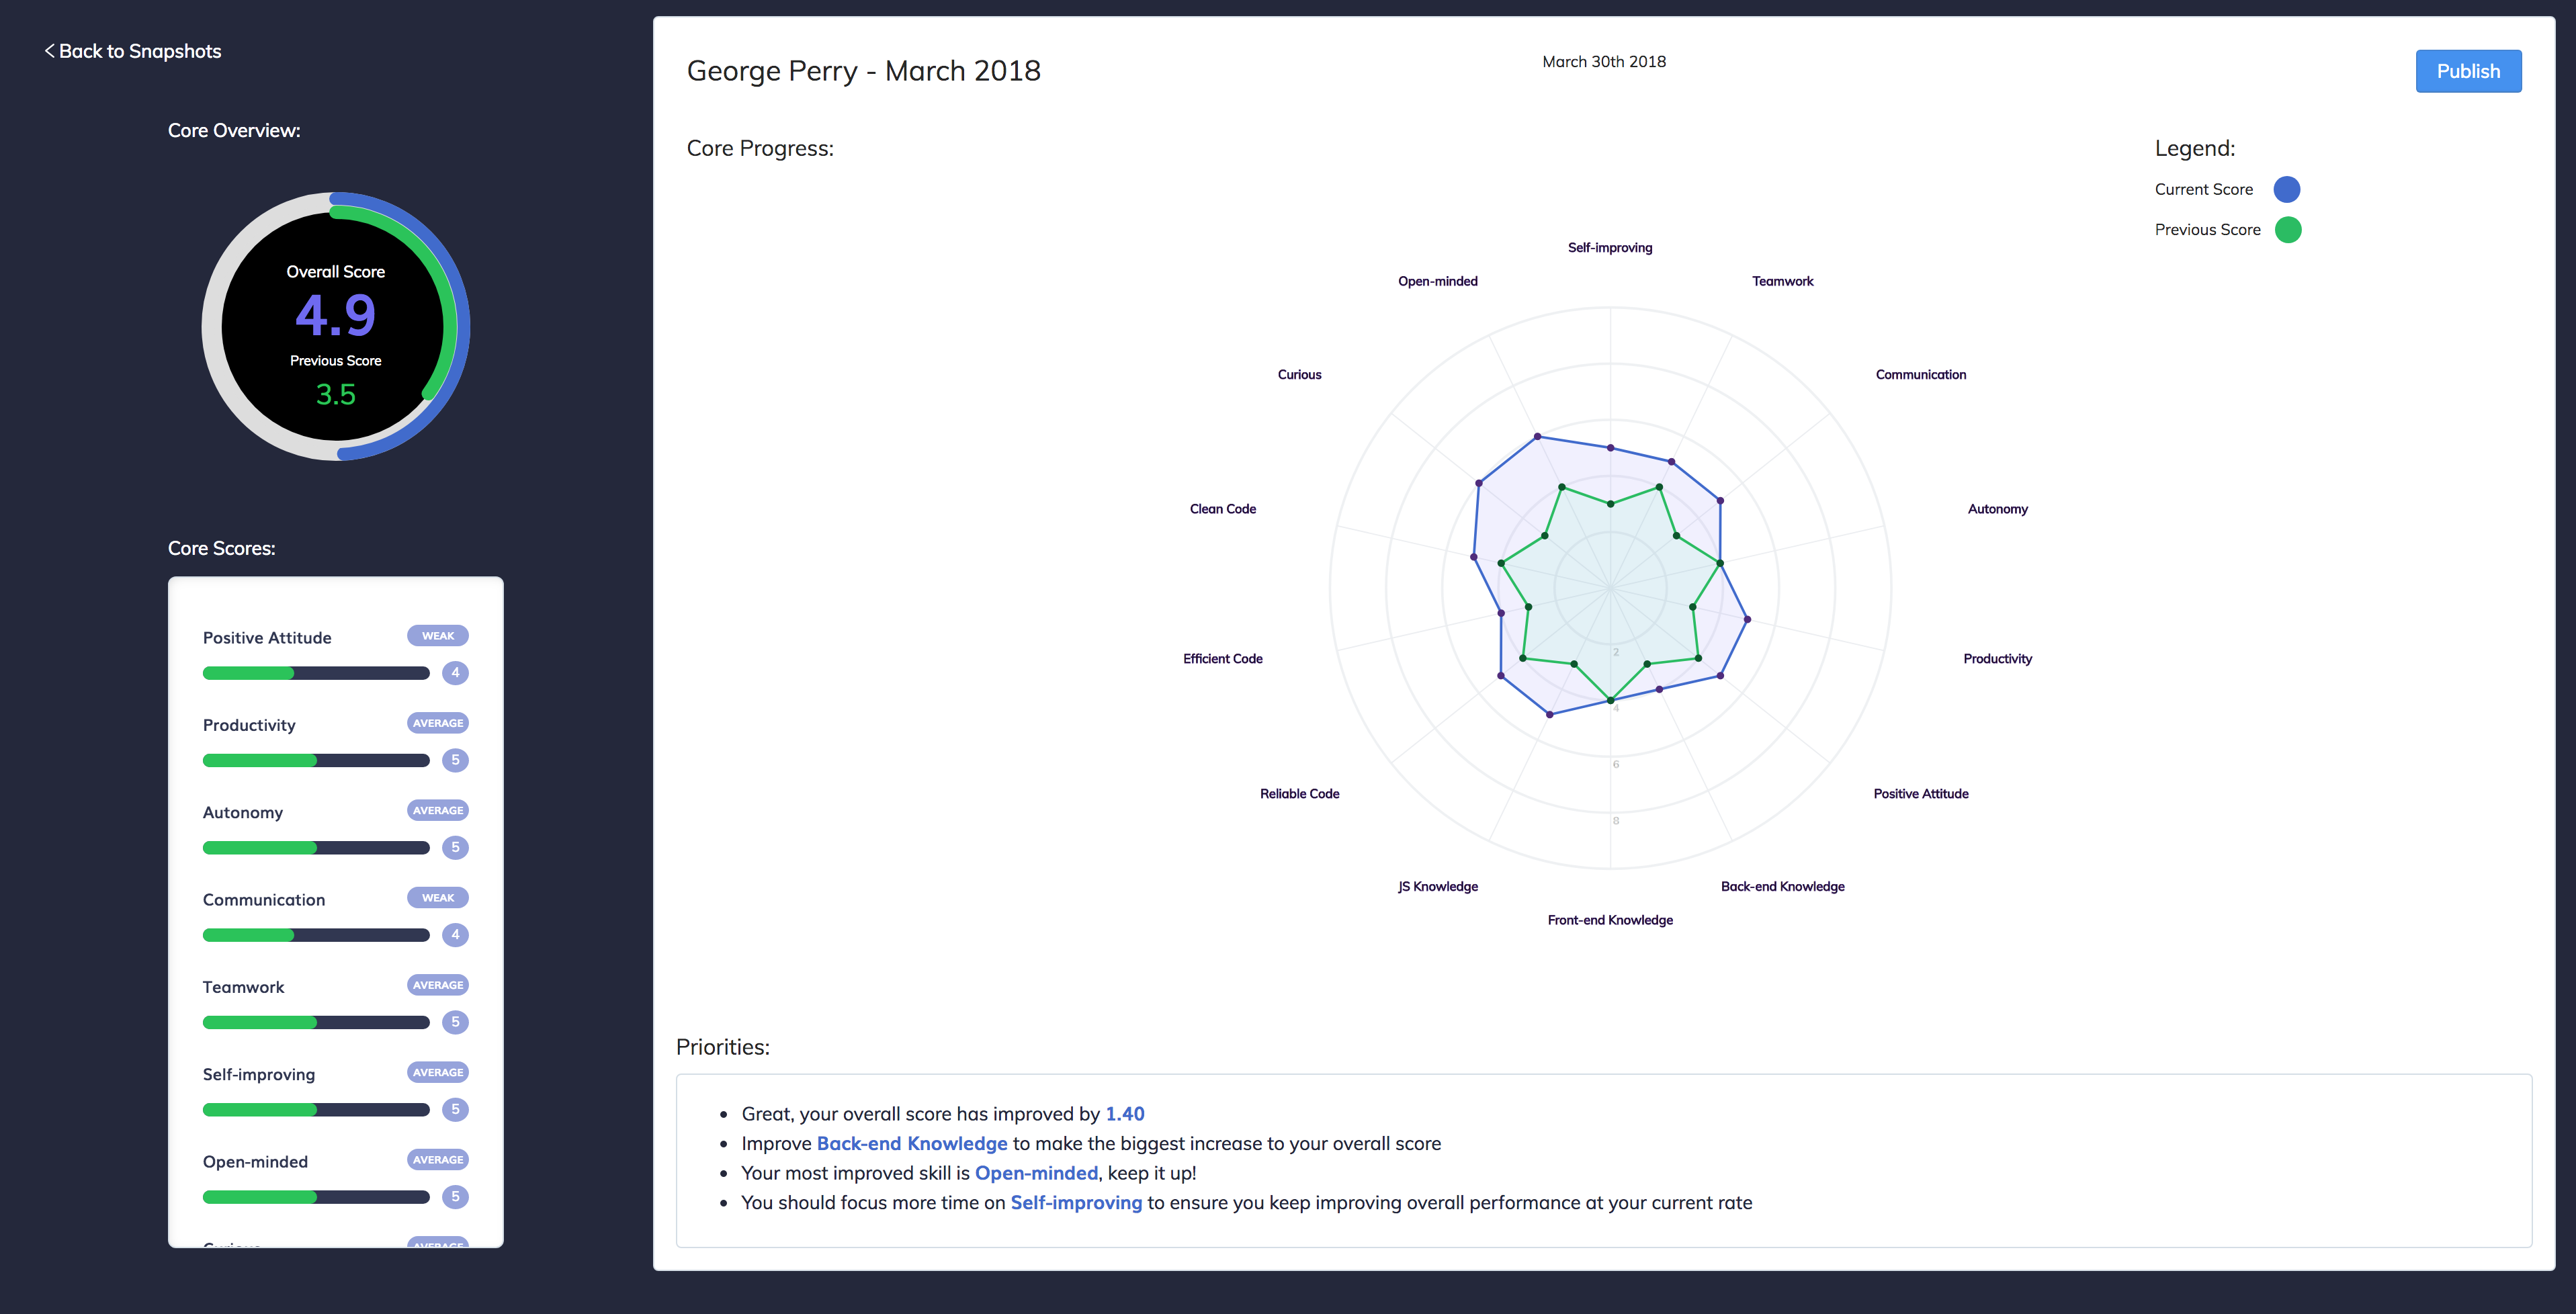Click the Positive Attitude WEAK badge
The image size is (2576, 1314).
[437, 636]
